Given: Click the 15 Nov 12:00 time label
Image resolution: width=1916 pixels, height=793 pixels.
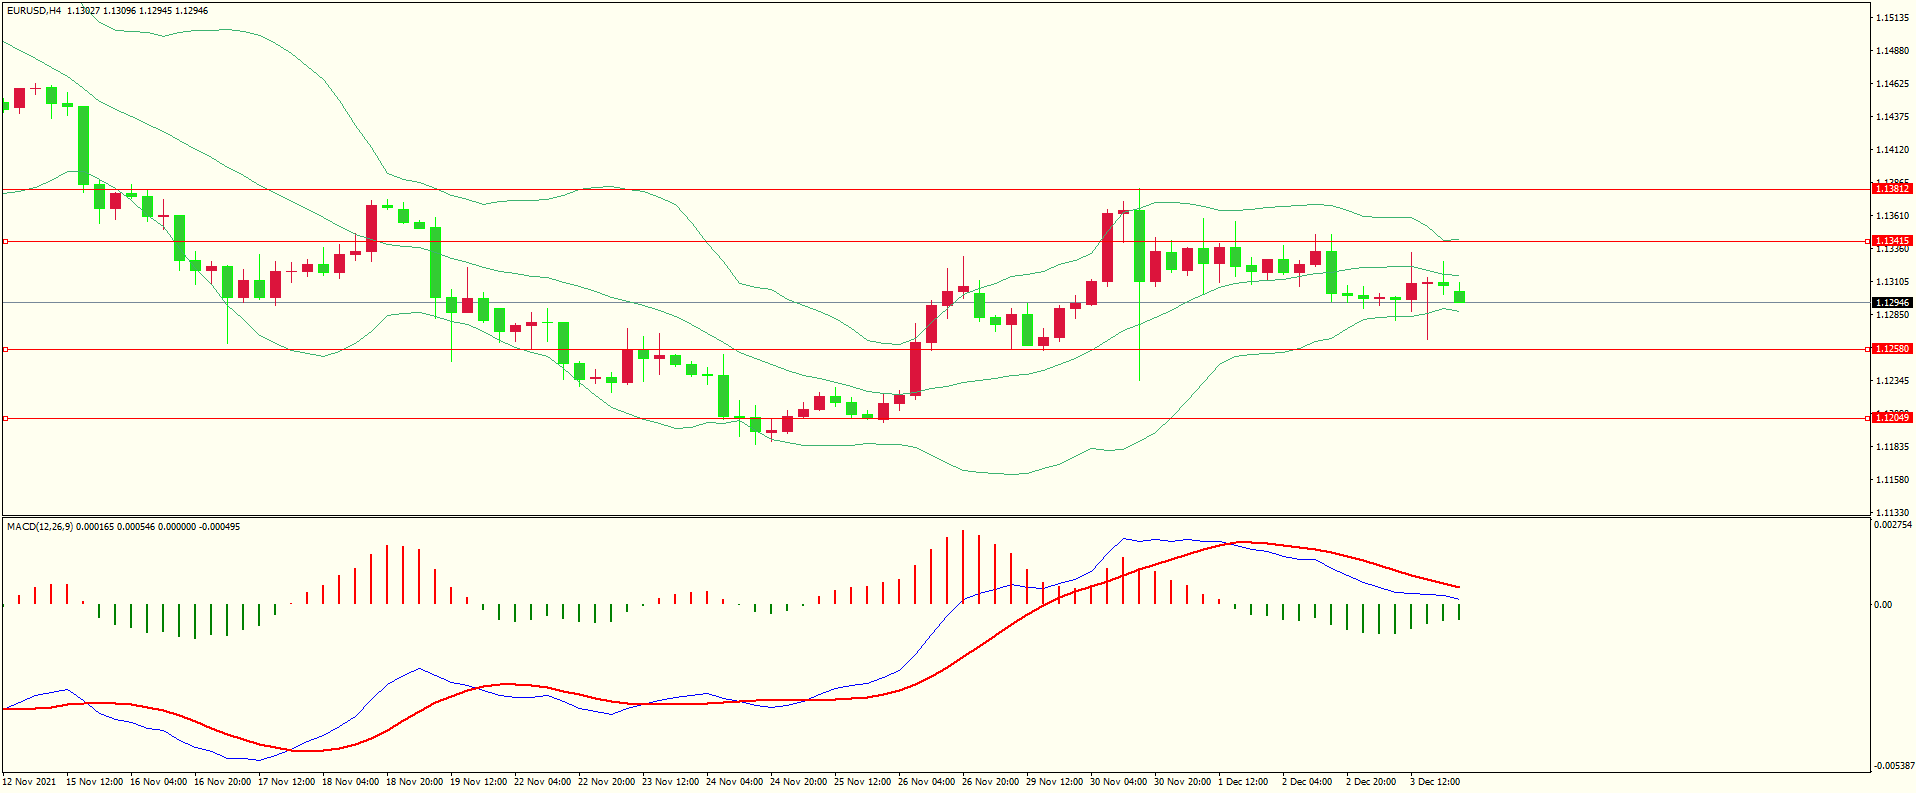Looking at the screenshot, I should (95, 782).
